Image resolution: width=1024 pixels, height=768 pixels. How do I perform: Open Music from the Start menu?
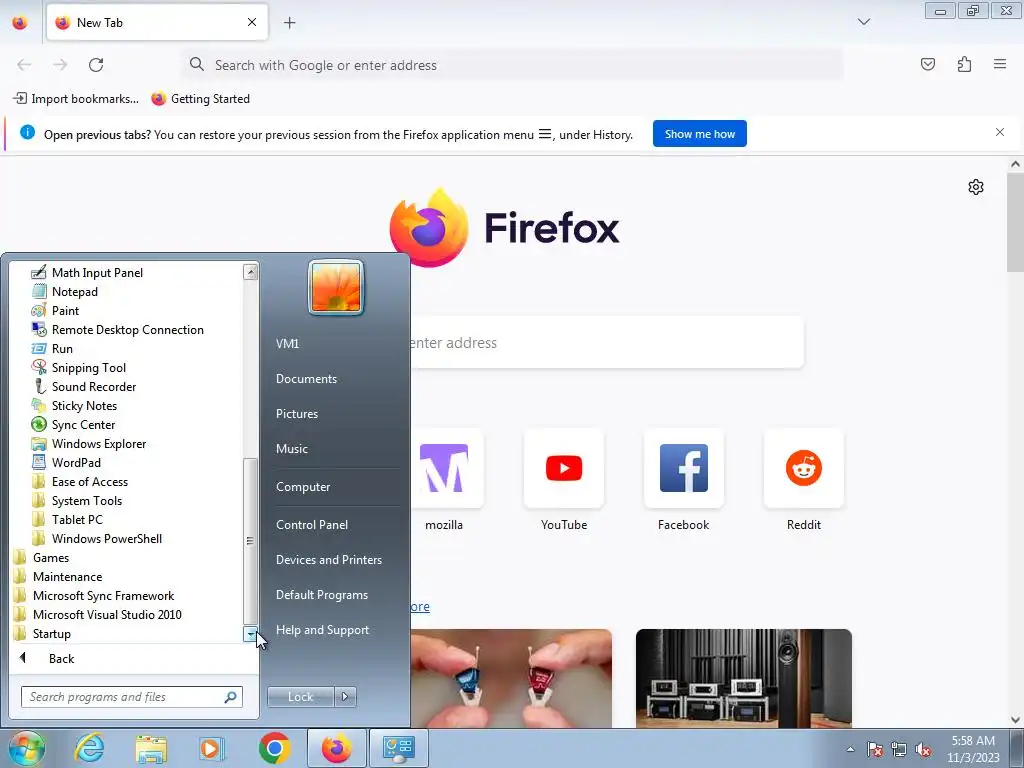291,448
